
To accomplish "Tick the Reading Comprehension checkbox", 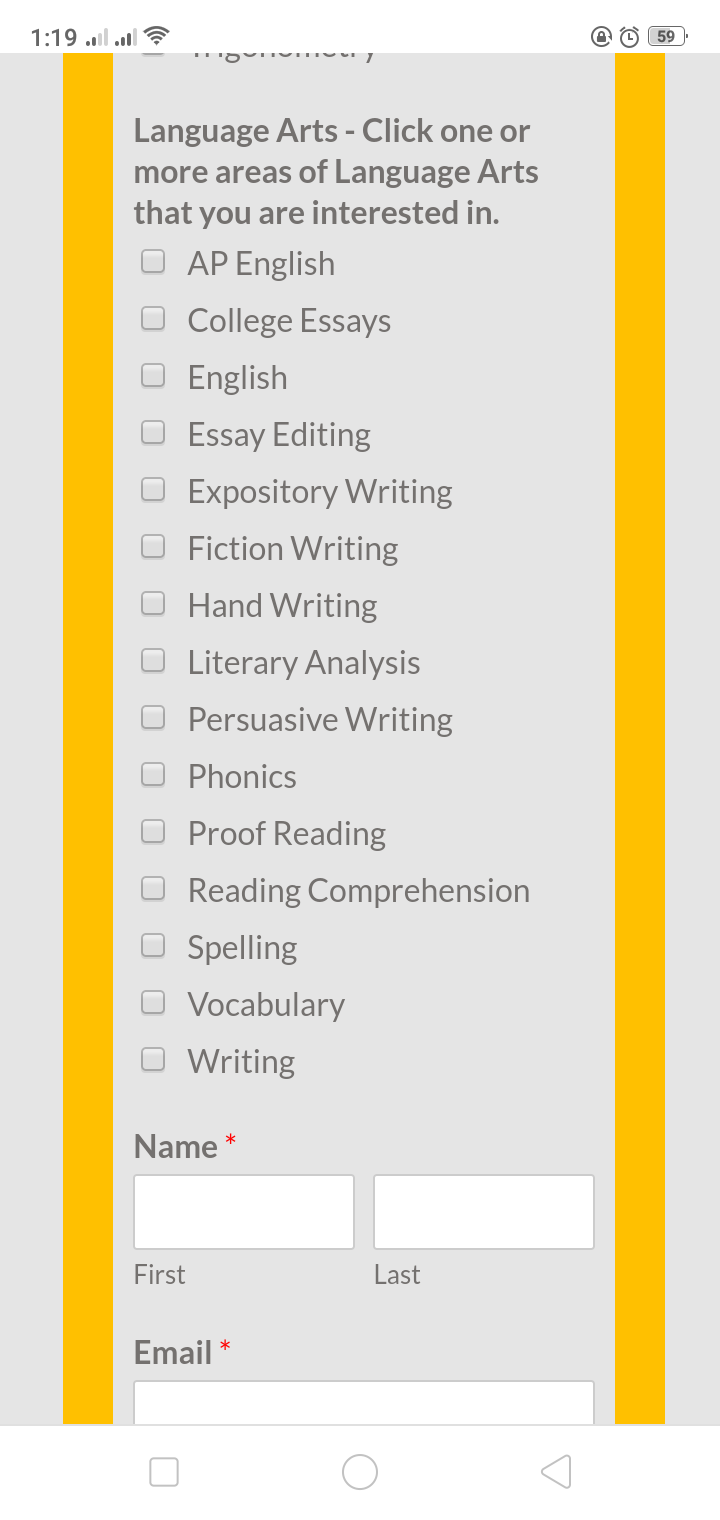I will tap(153, 889).
